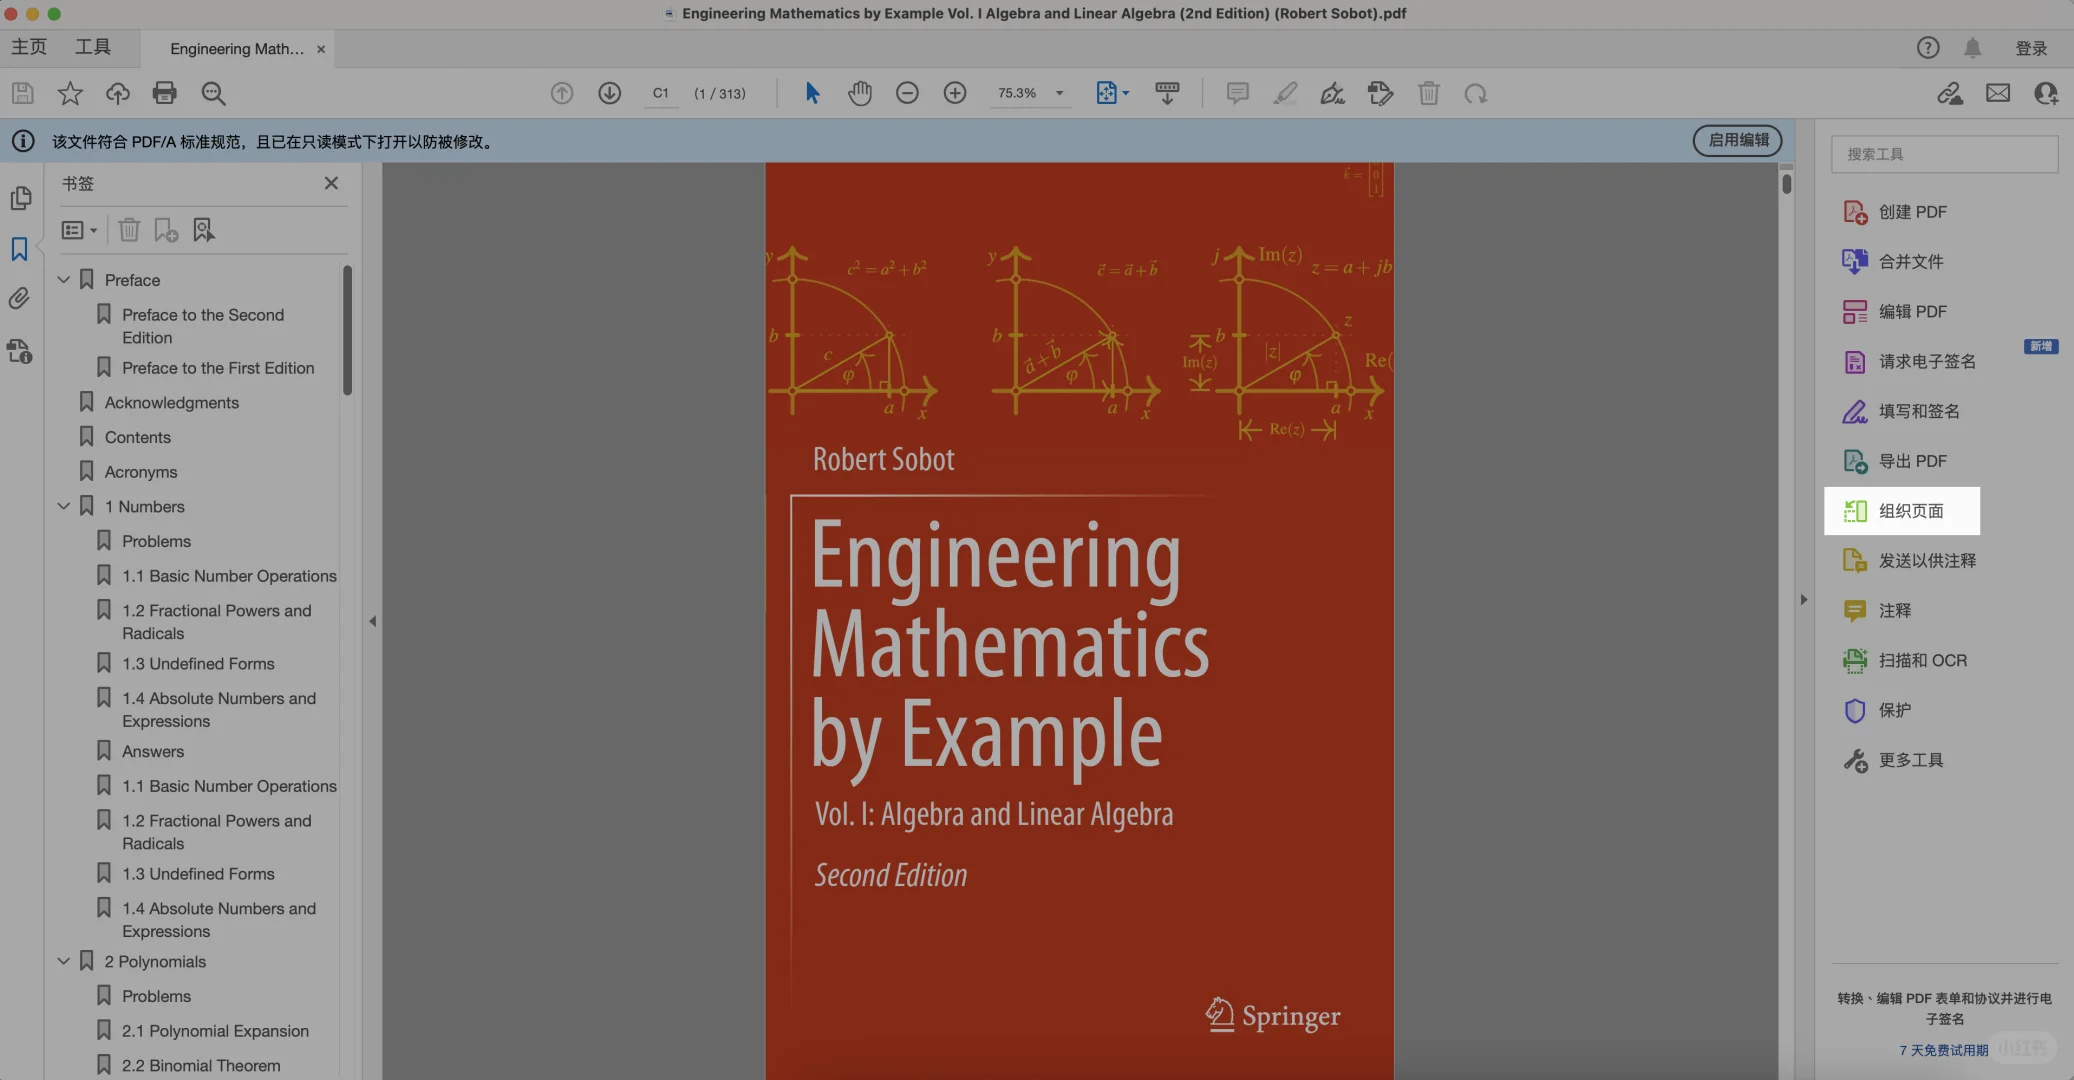Rotate the page view

point(1476,93)
